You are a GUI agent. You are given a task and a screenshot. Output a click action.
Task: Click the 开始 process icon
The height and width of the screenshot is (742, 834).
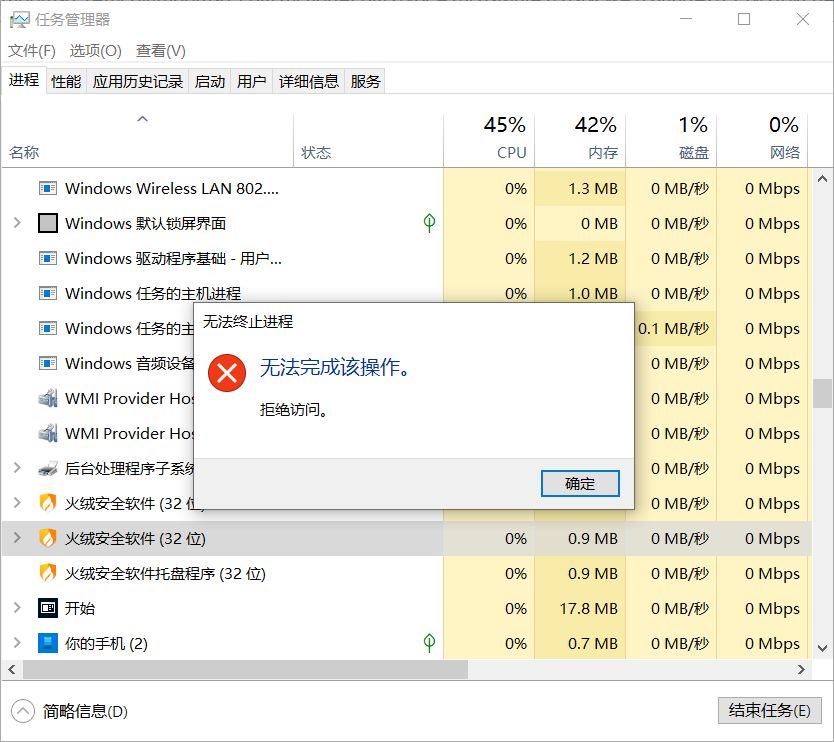(48, 608)
